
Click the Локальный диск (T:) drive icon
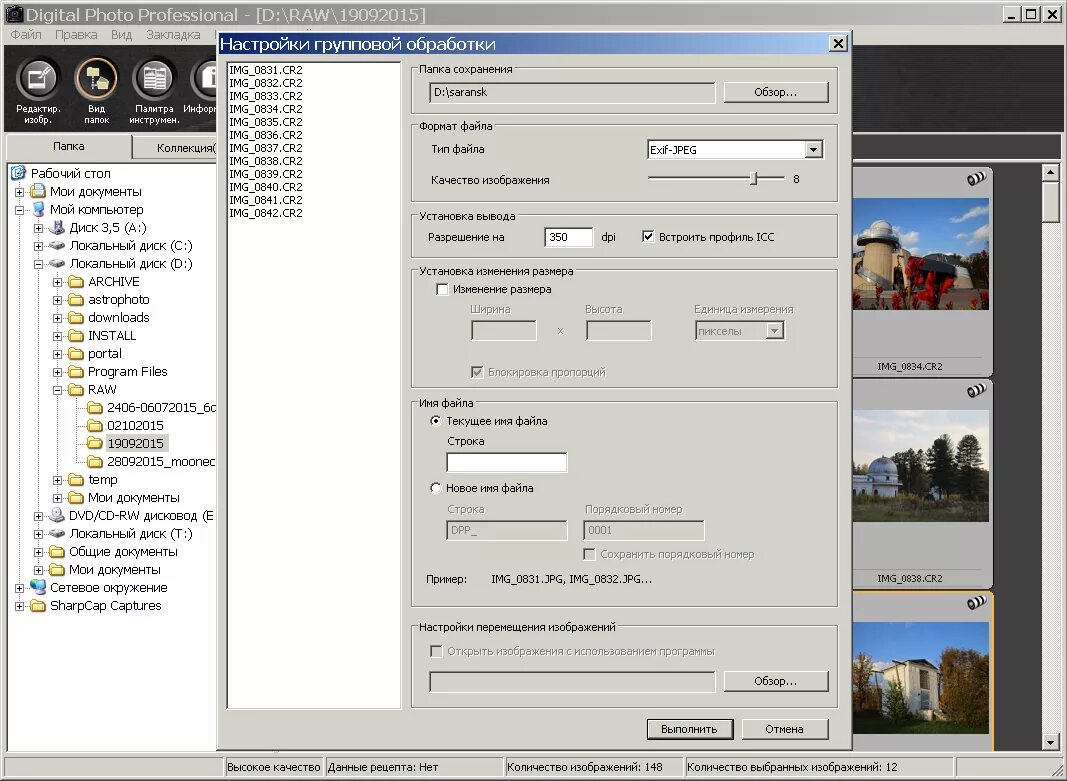click(57, 533)
